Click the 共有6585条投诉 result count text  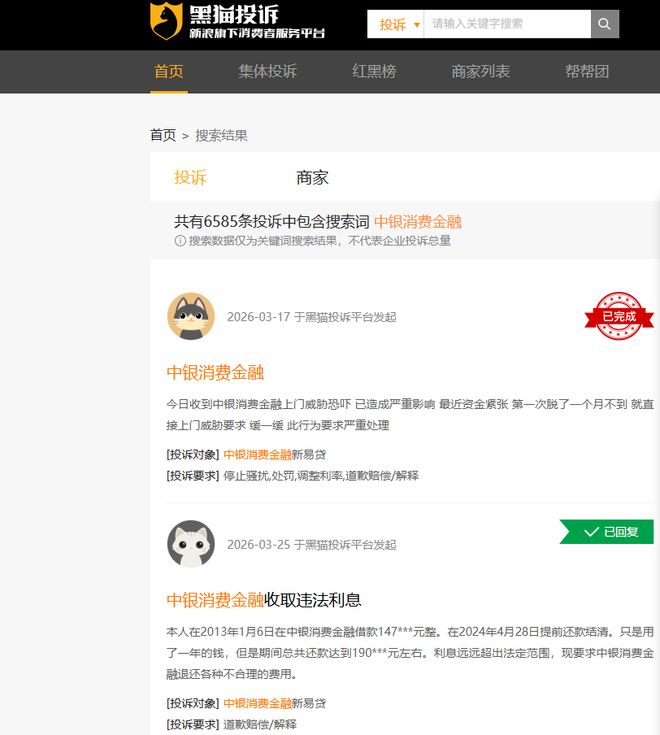pos(271,222)
